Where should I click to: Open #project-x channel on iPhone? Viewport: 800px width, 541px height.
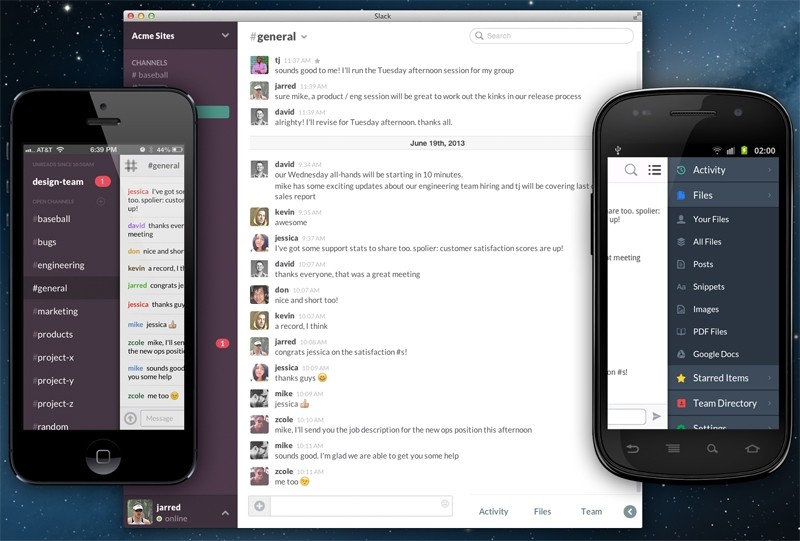coord(53,357)
